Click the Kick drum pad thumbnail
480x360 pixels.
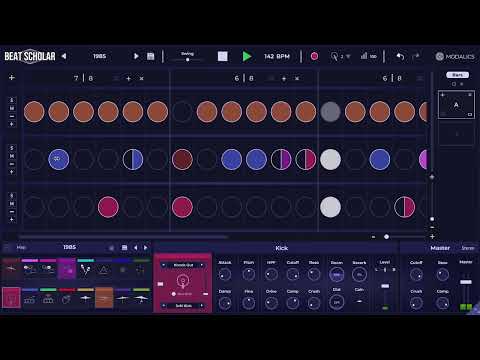11,297
